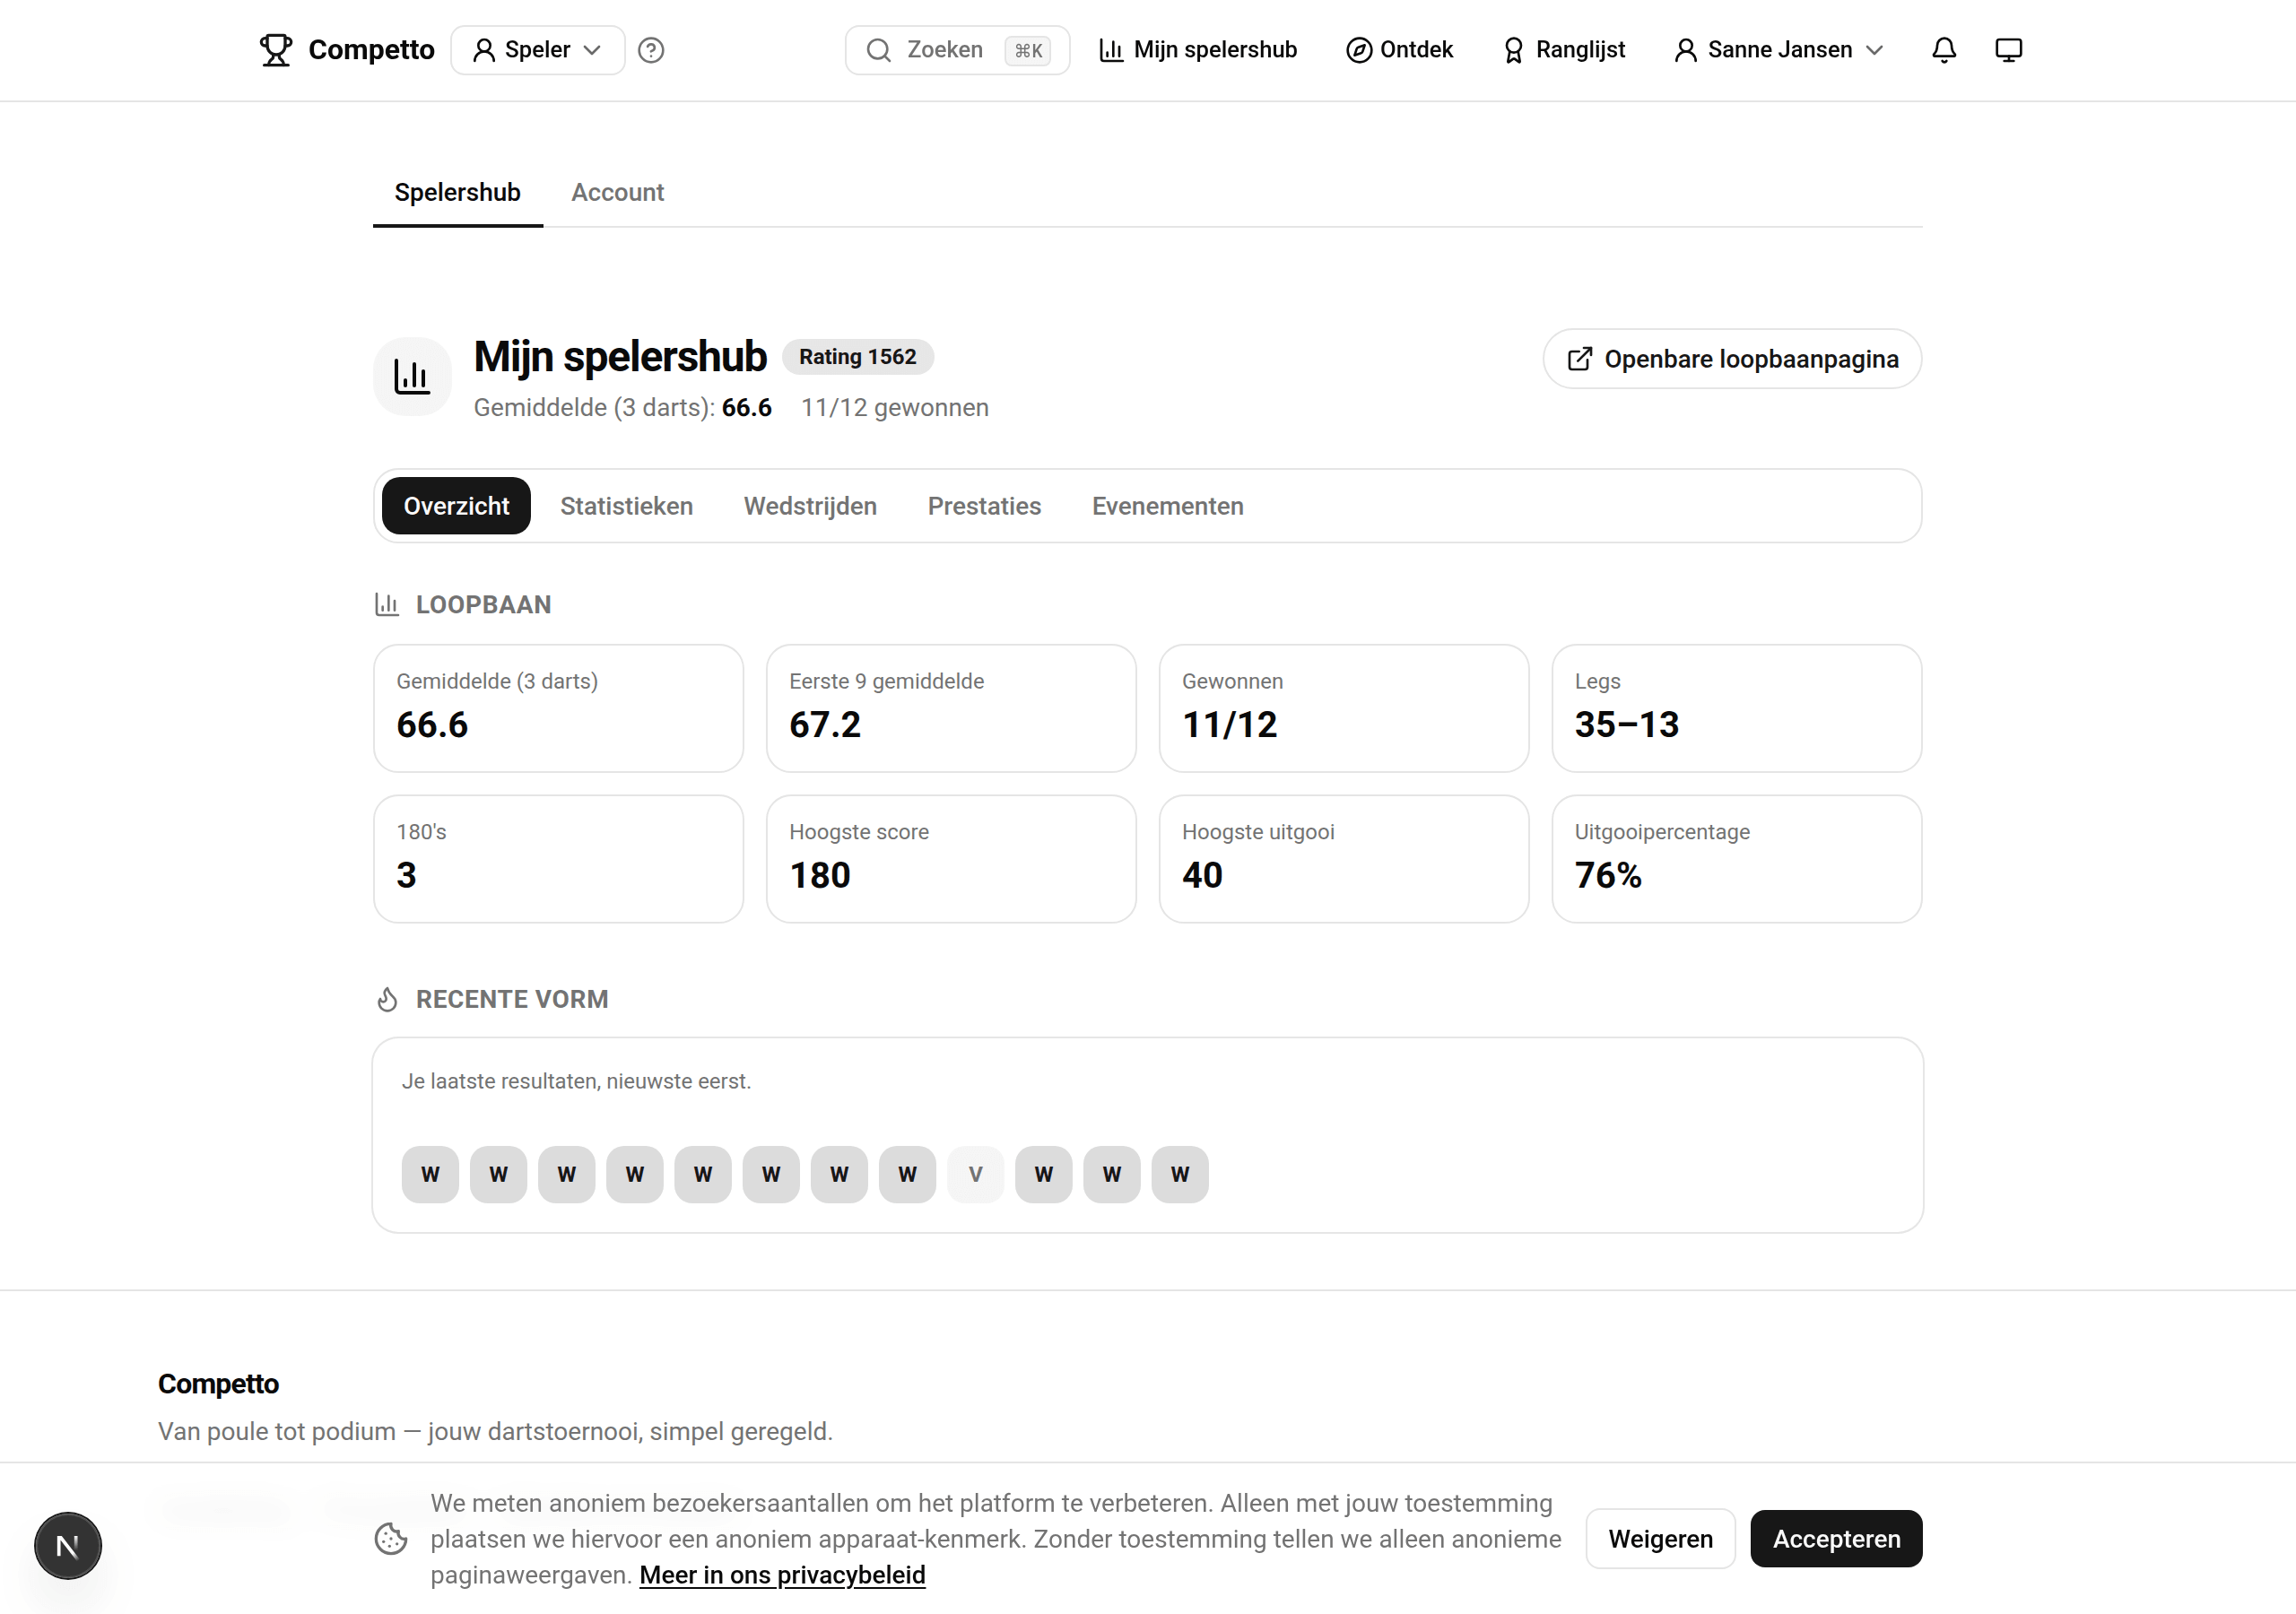The width and height of the screenshot is (2296, 1614).
Task: Click the chart icon next to Loopbaan heading
Action: (x=387, y=604)
